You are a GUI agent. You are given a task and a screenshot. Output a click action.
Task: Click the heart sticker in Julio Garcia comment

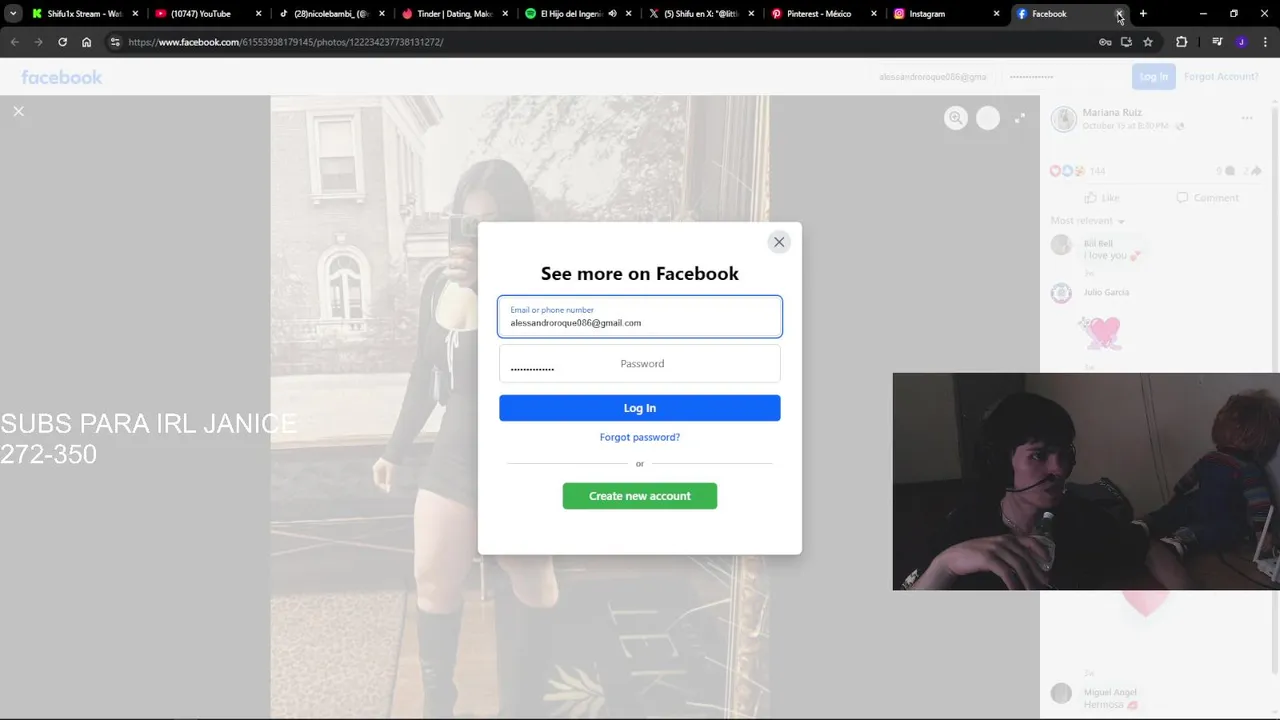1102,332
